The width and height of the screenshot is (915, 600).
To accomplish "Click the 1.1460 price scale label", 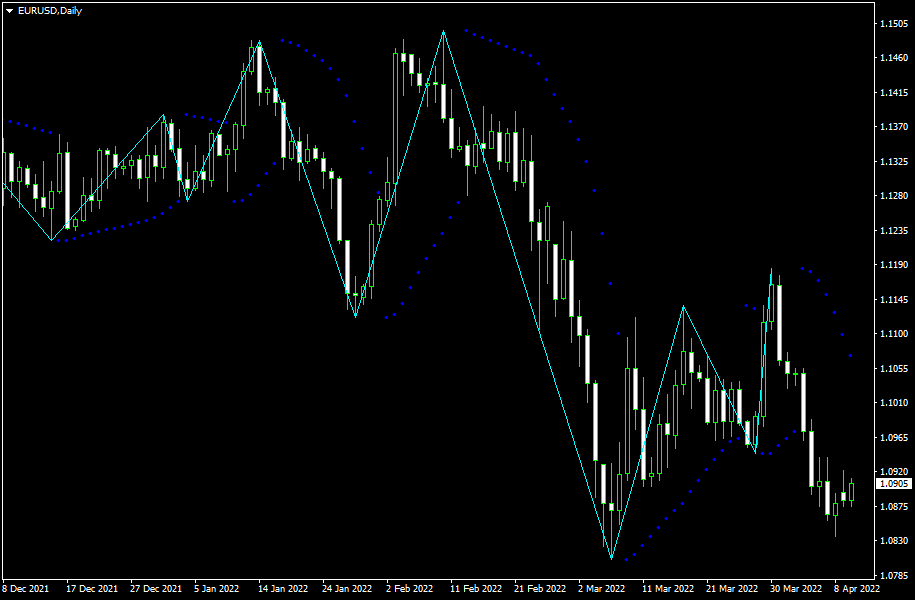I will coord(894,58).
